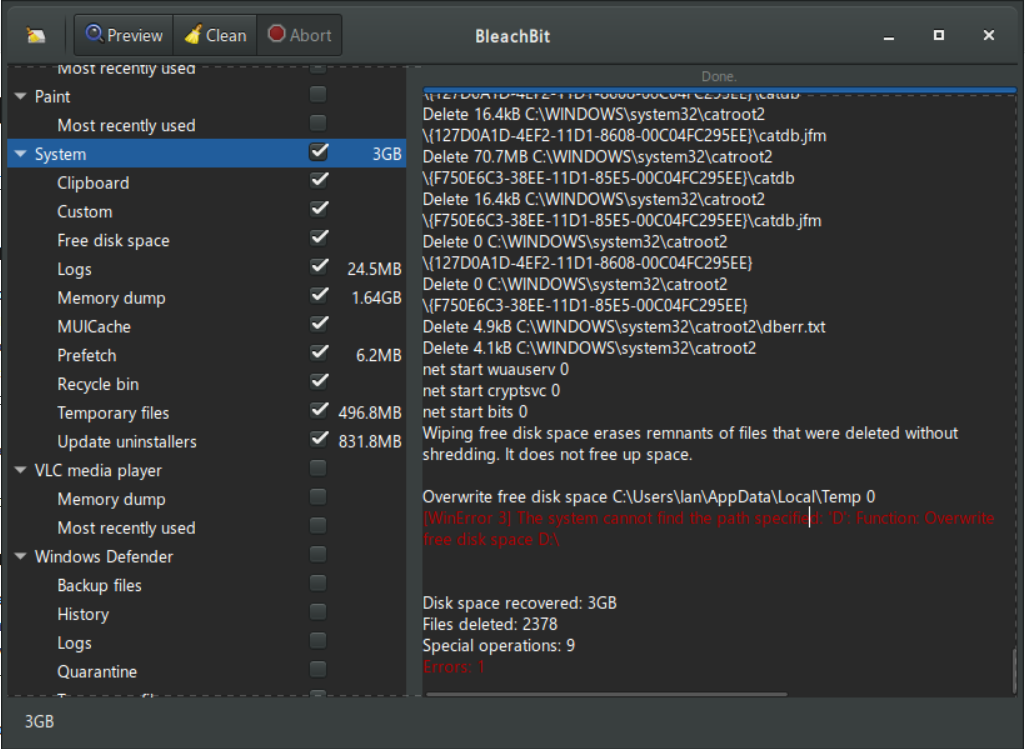Check the History option under Windows Defender
1025x749 pixels.
click(x=318, y=614)
